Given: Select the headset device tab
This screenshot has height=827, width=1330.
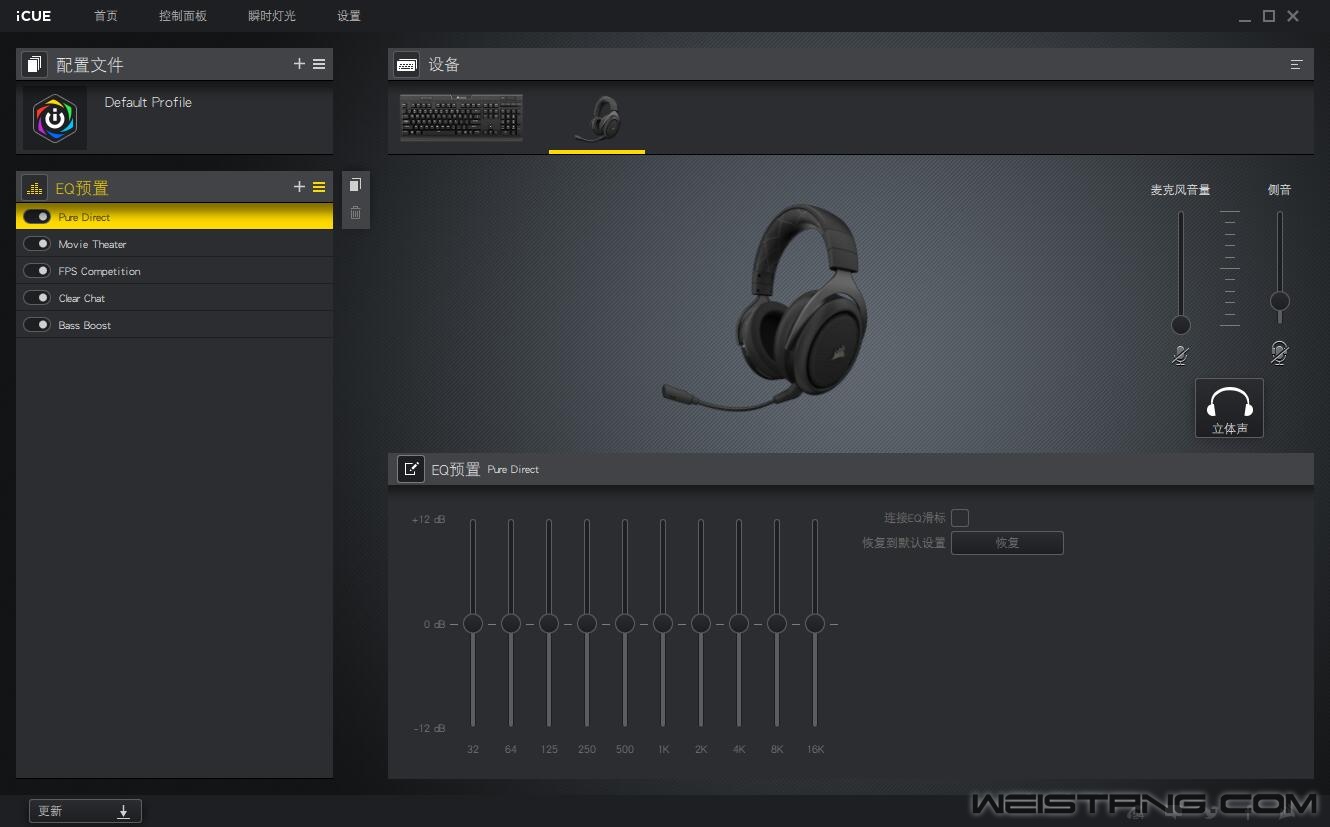Looking at the screenshot, I should [597, 120].
